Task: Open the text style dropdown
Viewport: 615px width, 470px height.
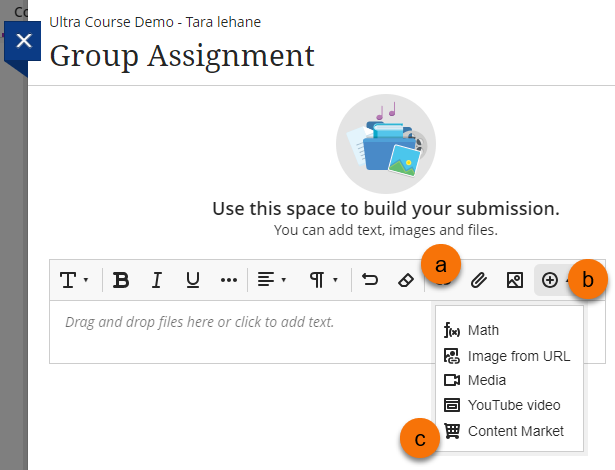Action: tap(74, 280)
